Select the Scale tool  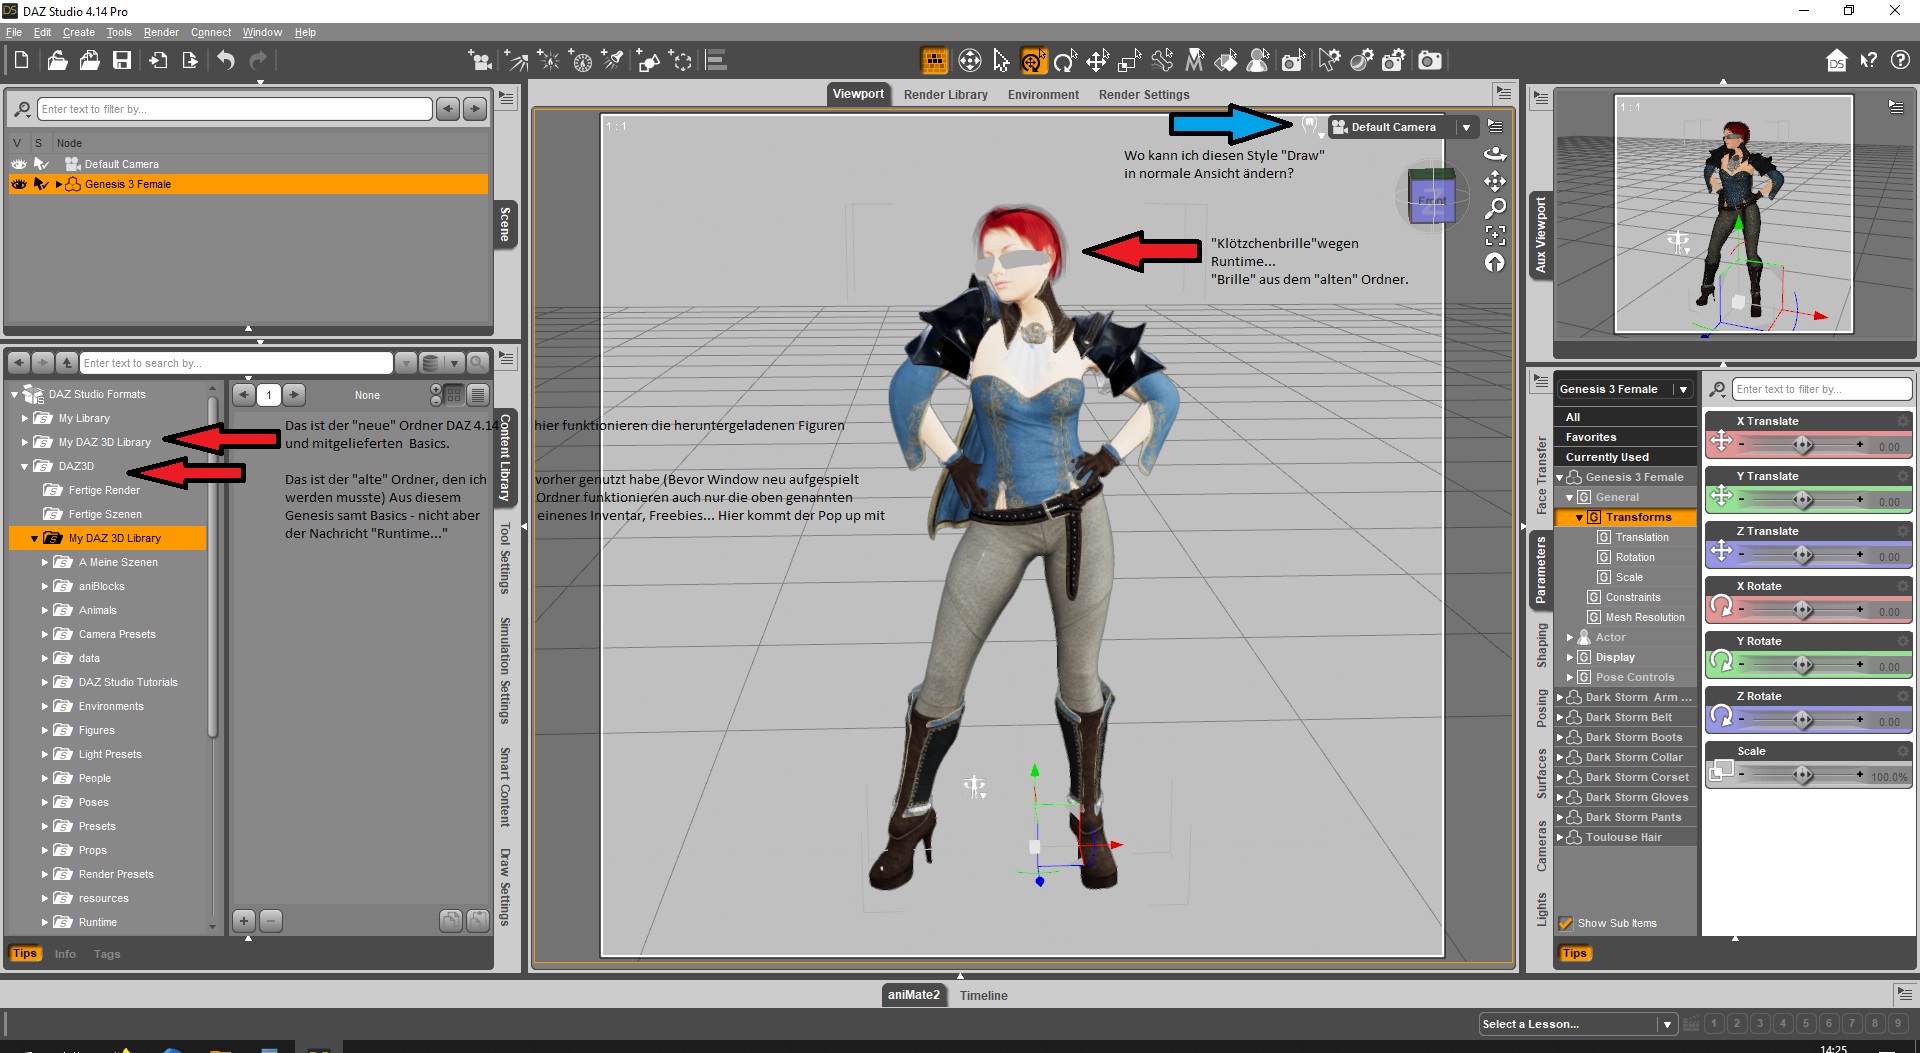[1130, 61]
